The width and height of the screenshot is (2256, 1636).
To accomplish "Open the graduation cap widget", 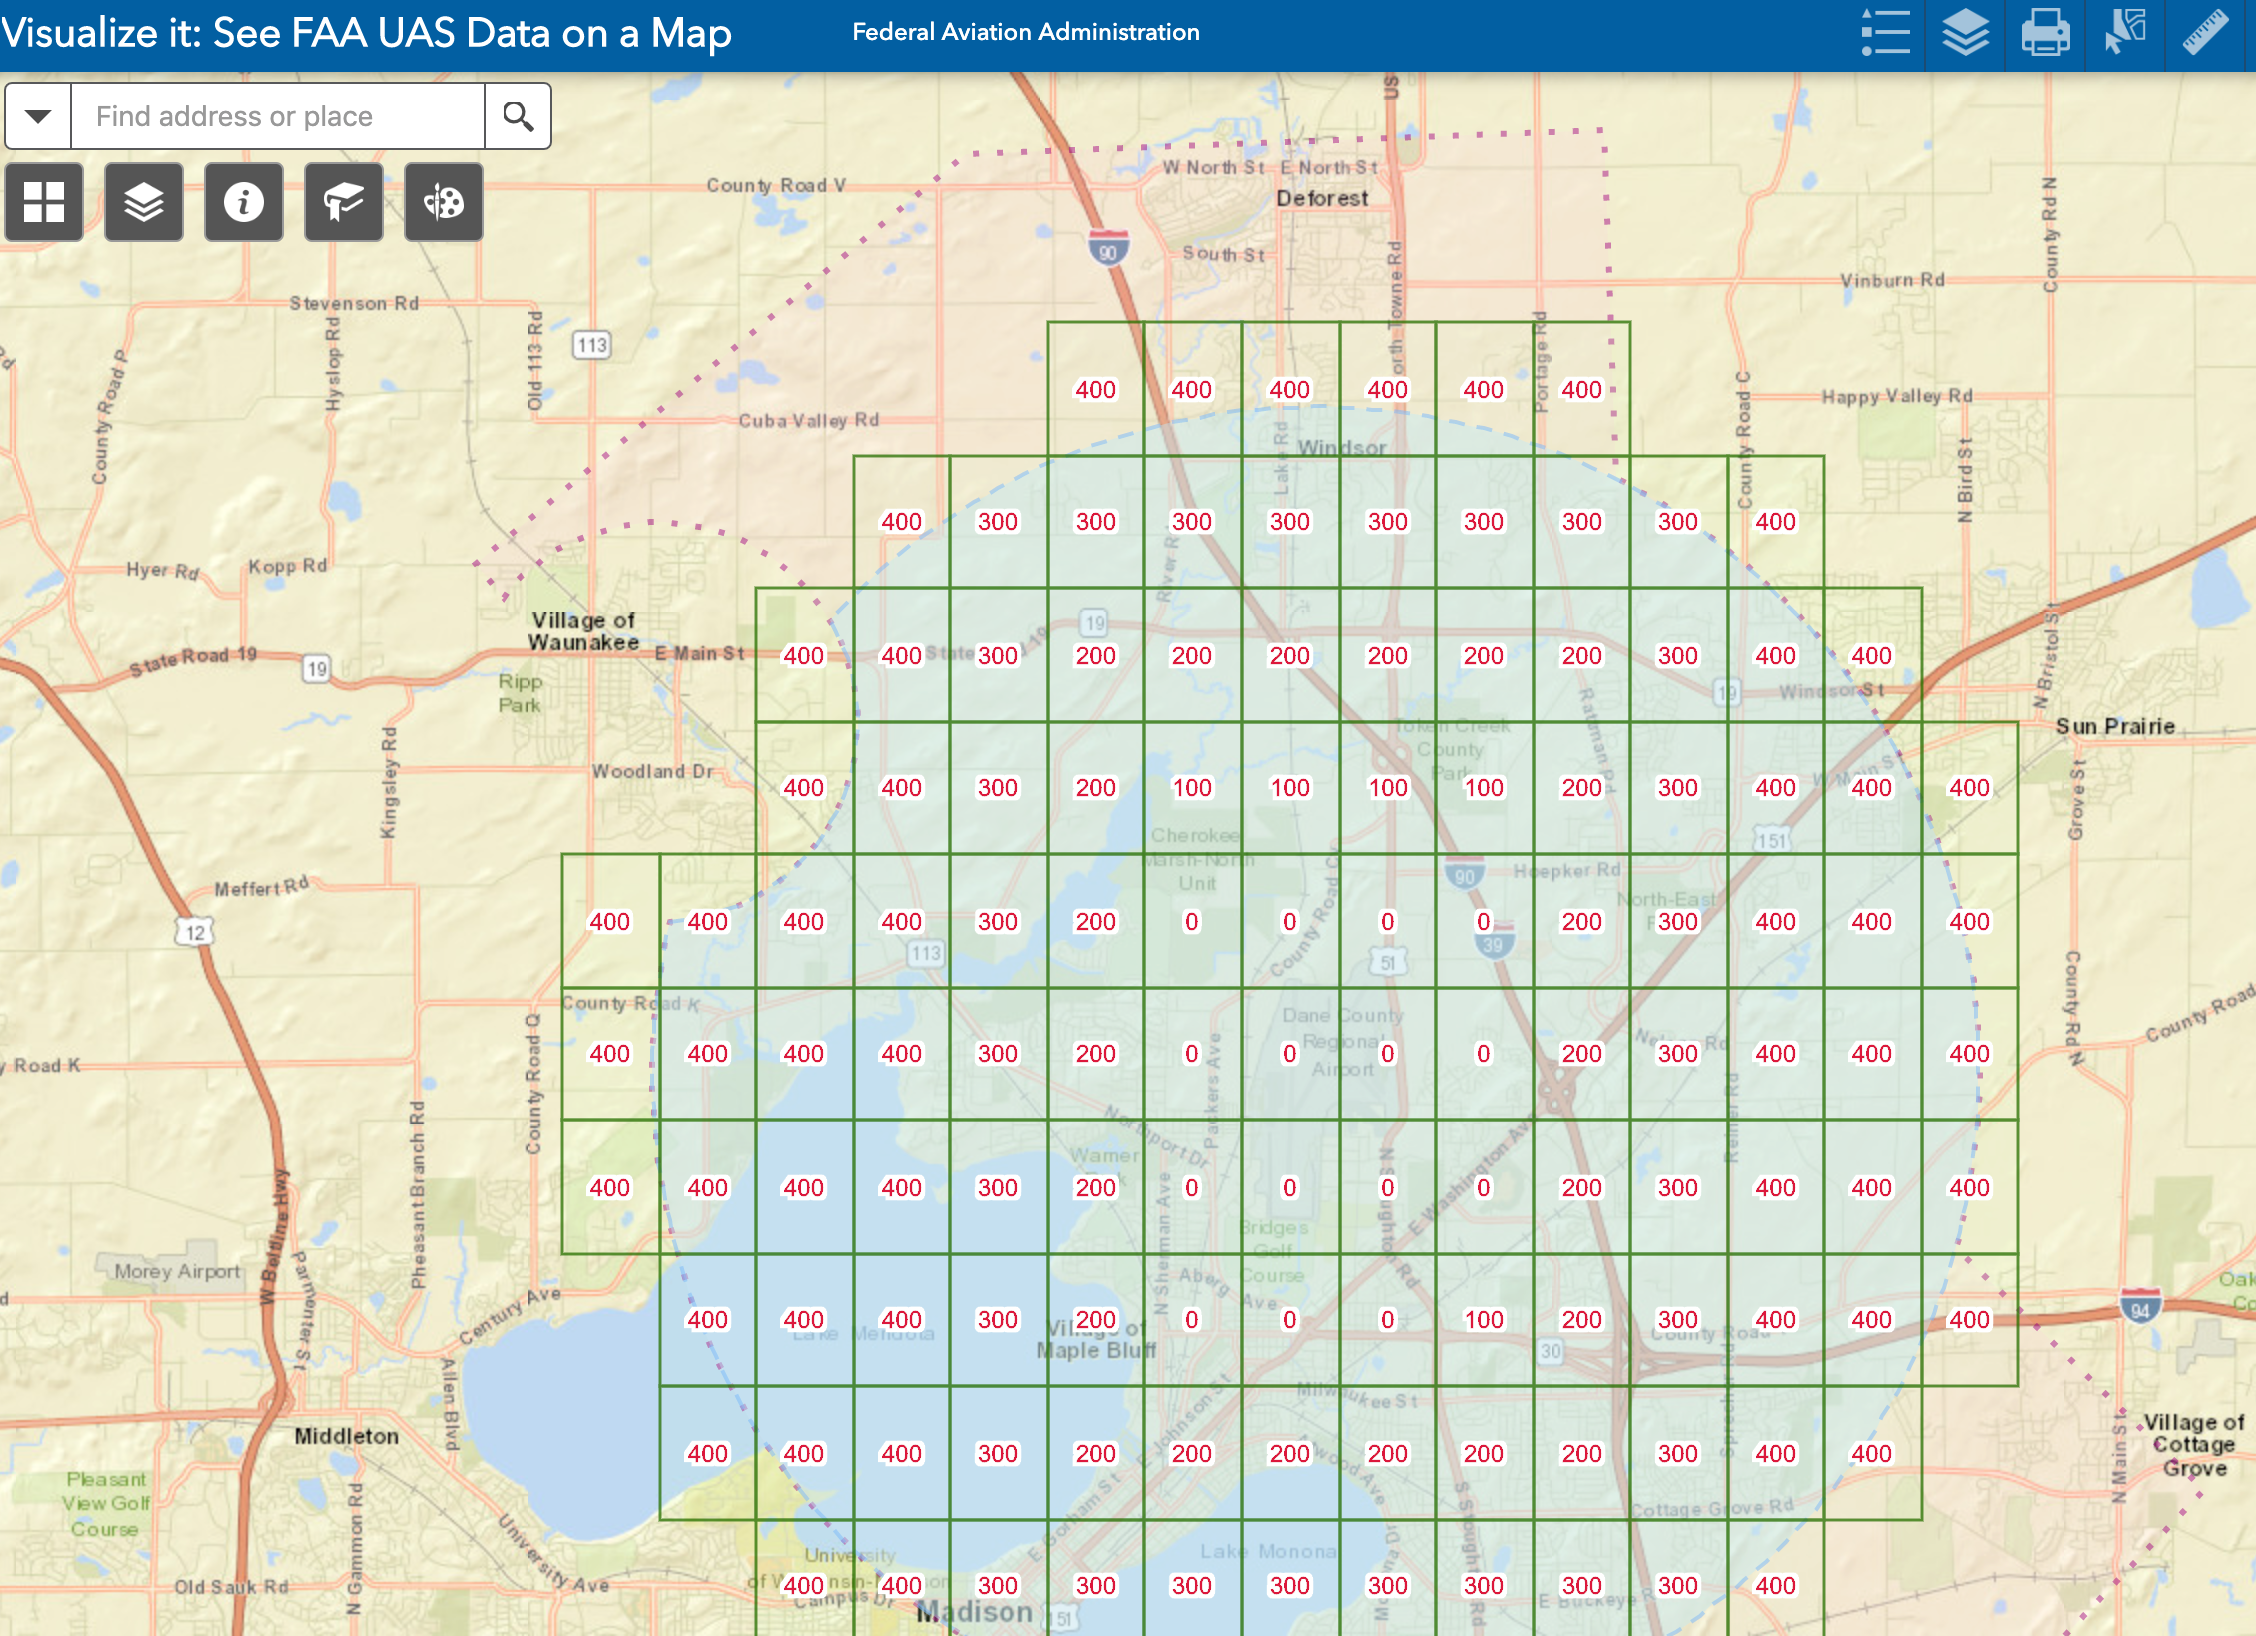I will (344, 202).
